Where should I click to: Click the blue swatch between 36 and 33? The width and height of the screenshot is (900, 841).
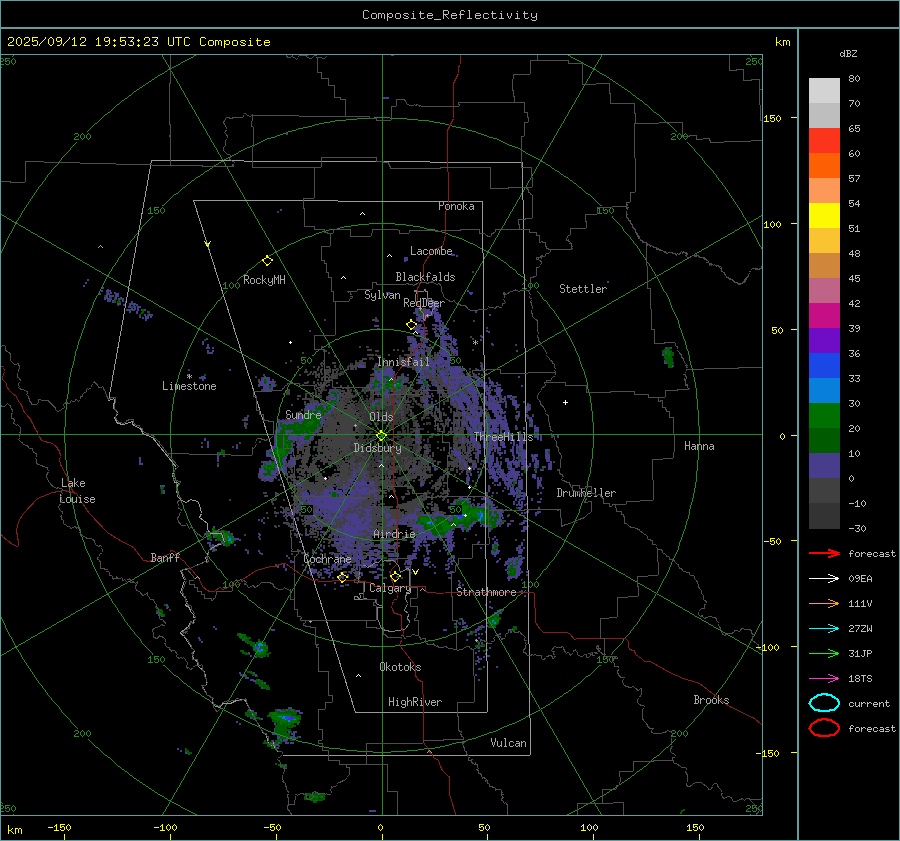pos(824,366)
